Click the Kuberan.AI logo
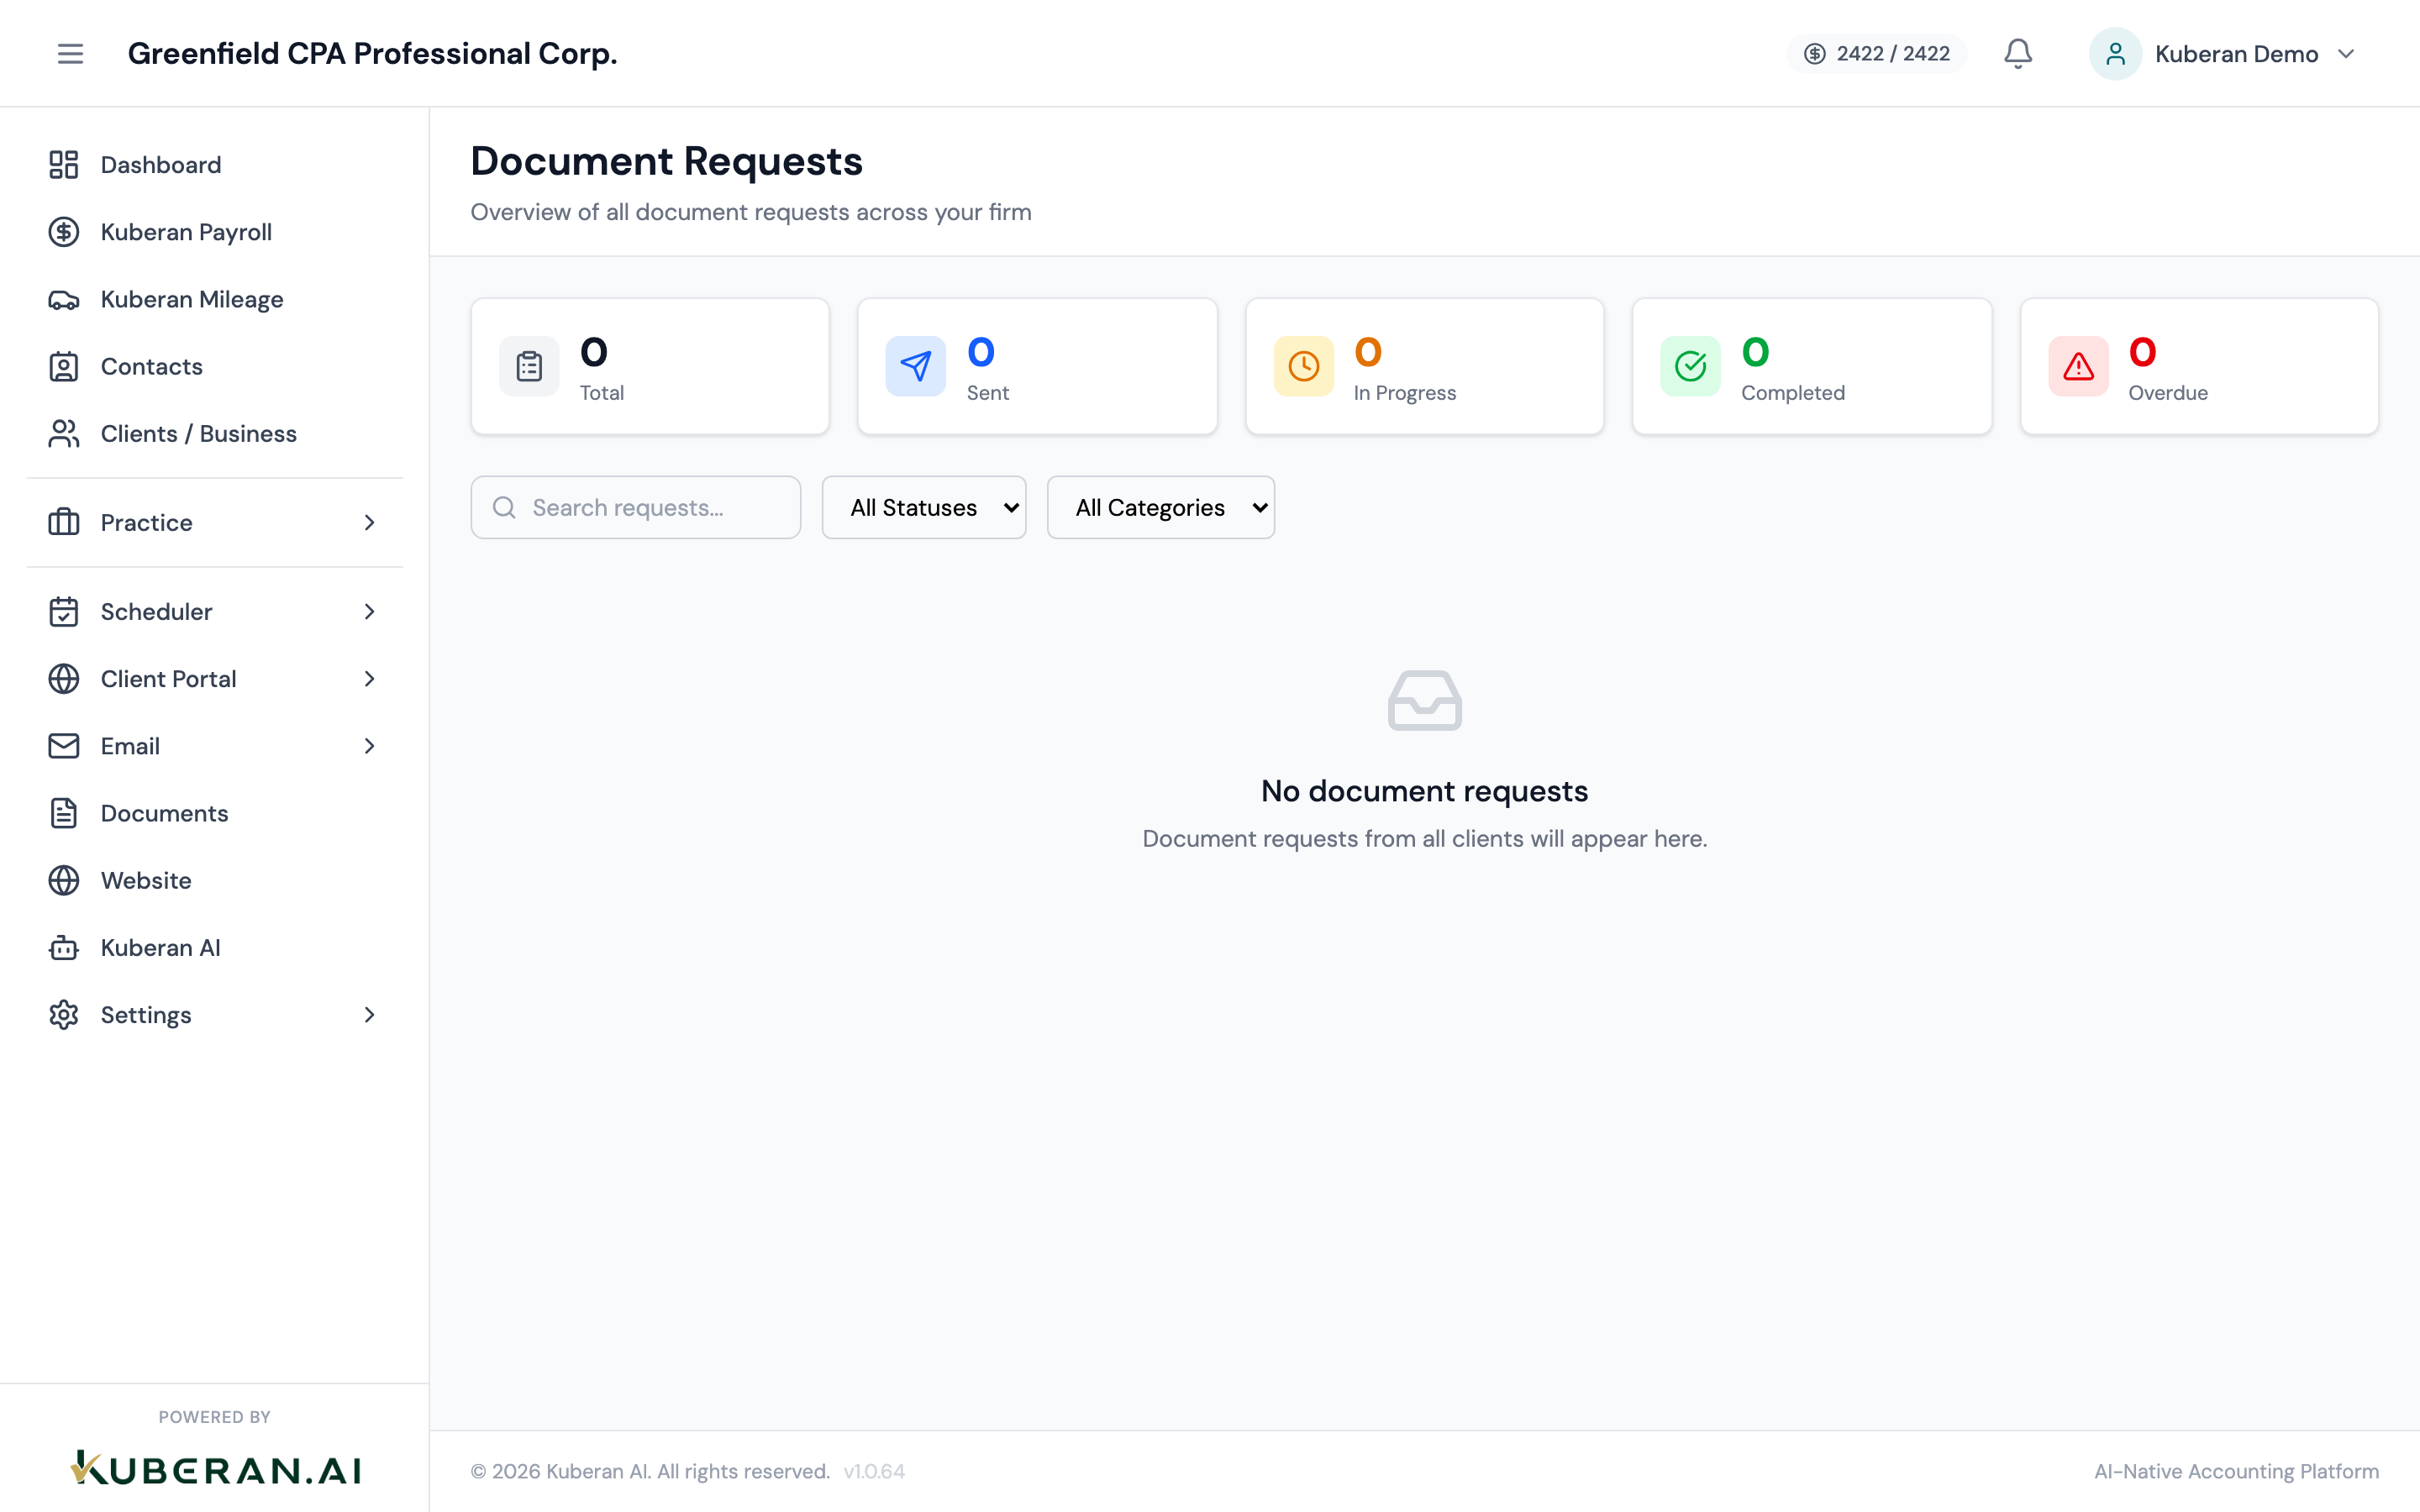The image size is (2420, 1512). [x=215, y=1468]
